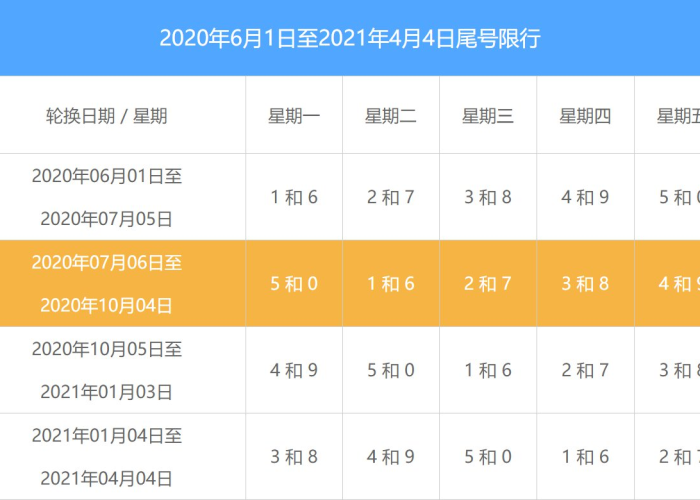Click the 星期三 column header

(x=488, y=116)
